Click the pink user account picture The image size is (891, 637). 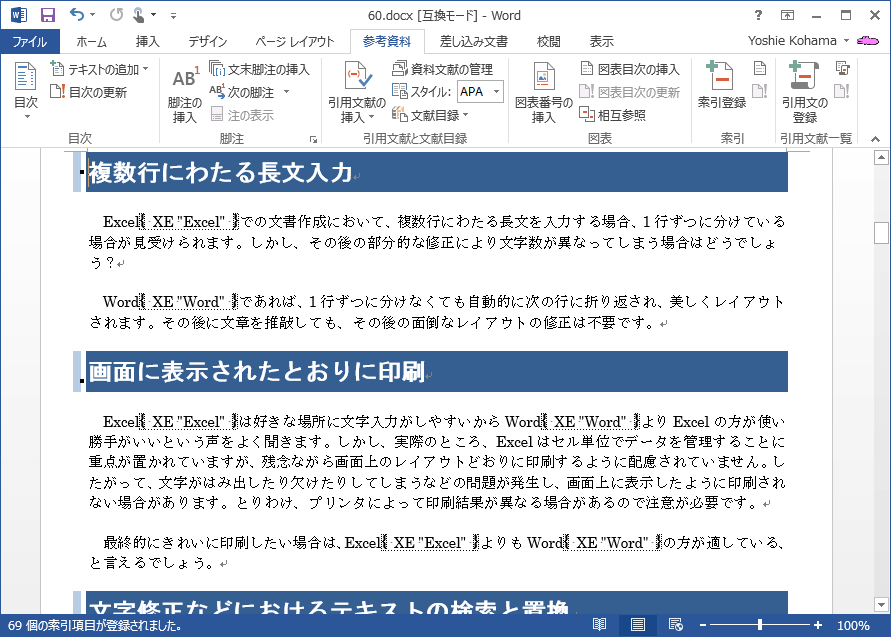pyautogui.click(x=868, y=41)
